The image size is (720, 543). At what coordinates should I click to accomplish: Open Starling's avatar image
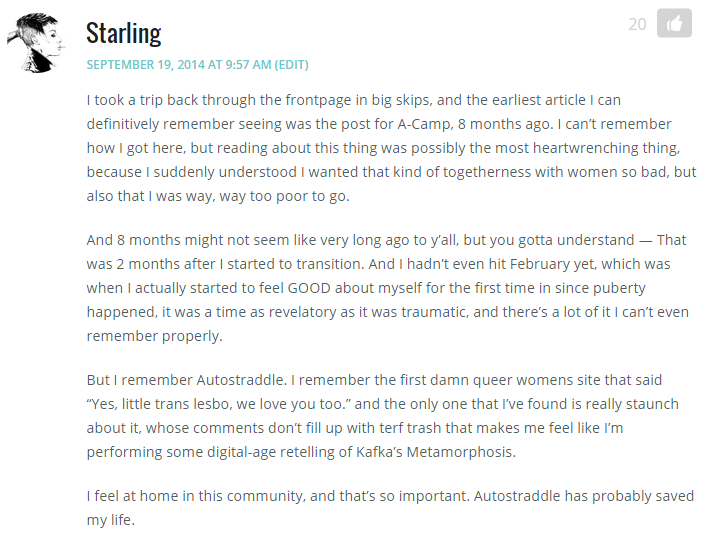pos(36,43)
